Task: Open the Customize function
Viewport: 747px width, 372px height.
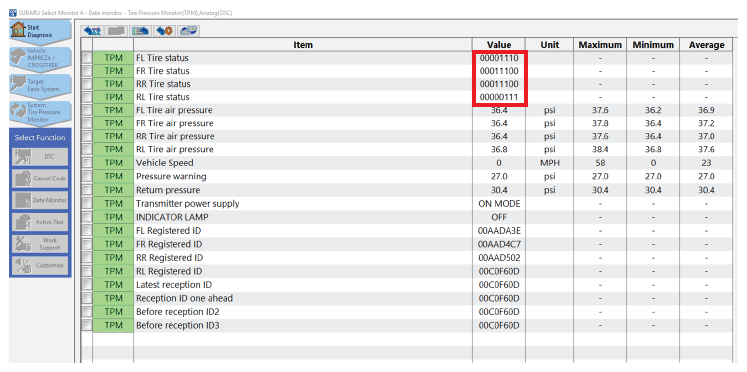Action: (40, 265)
